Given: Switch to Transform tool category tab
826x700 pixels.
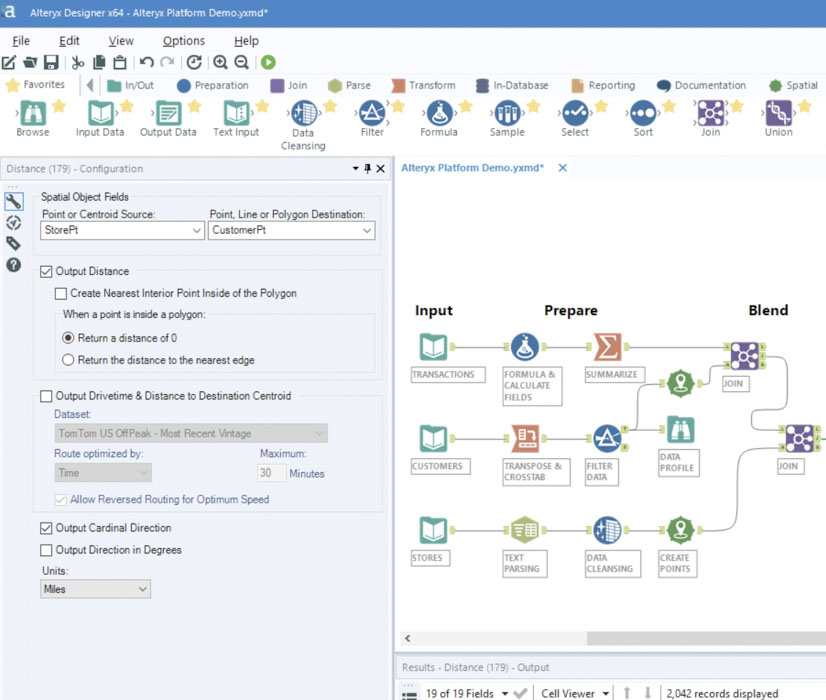Looking at the screenshot, I should click(425, 85).
